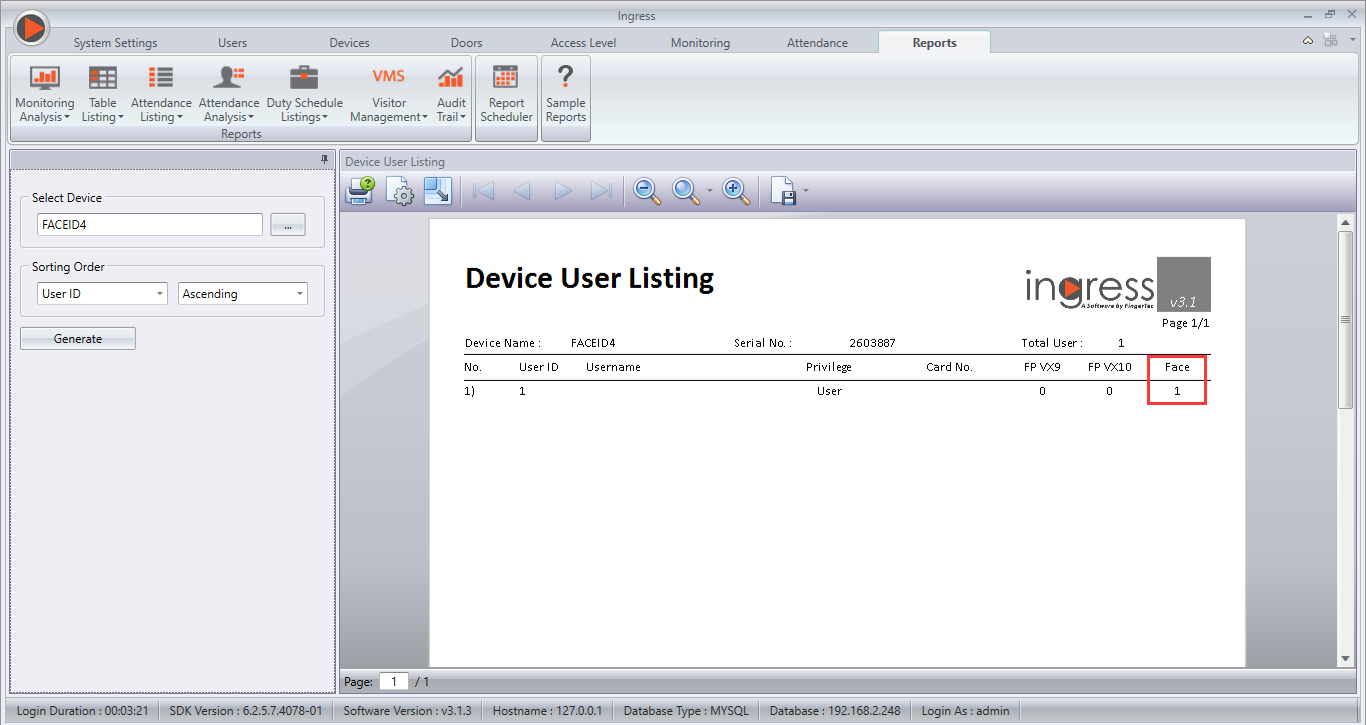Click the FP VX10 column header
The height and width of the screenshot is (725, 1366).
tap(1110, 367)
